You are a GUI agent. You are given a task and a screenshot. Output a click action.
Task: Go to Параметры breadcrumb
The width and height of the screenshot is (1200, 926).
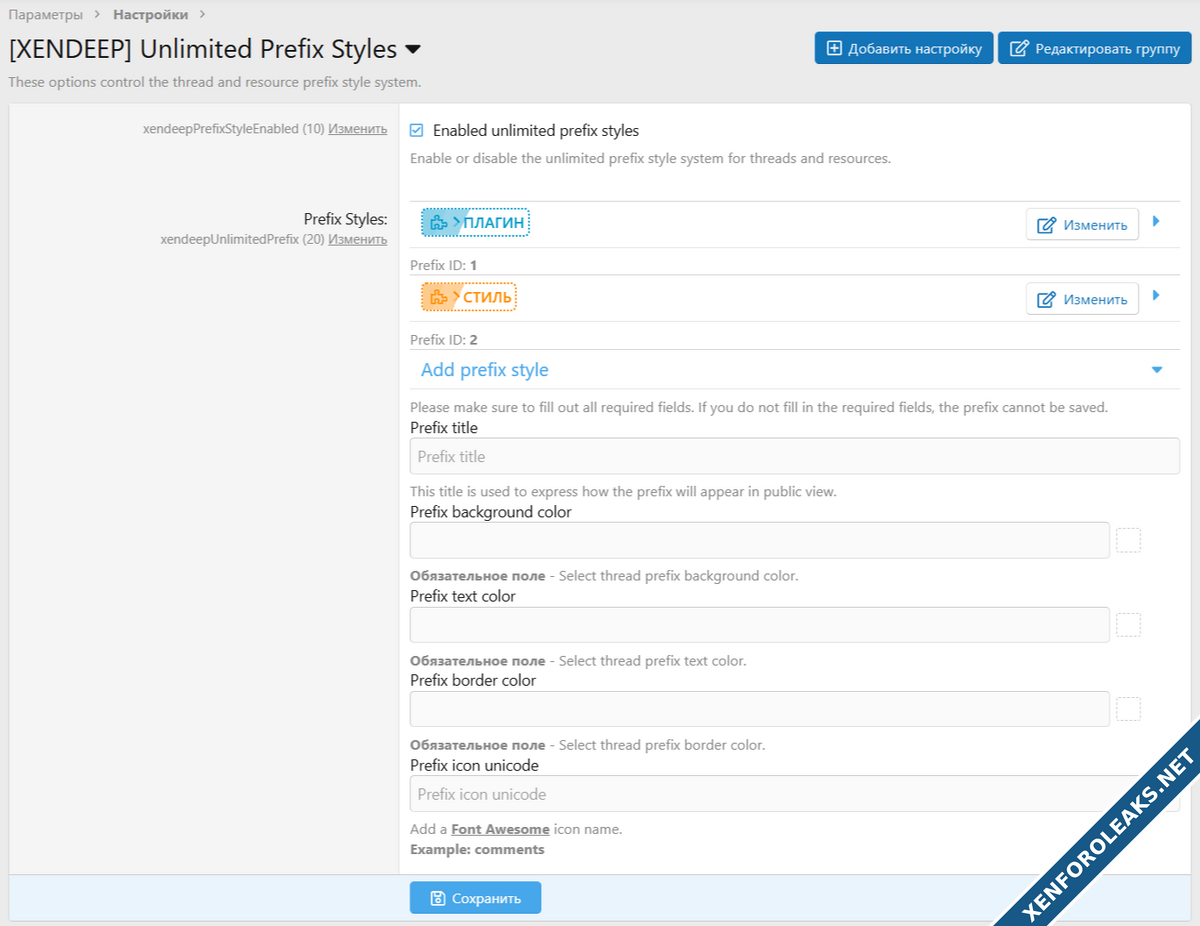coord(46,15)
